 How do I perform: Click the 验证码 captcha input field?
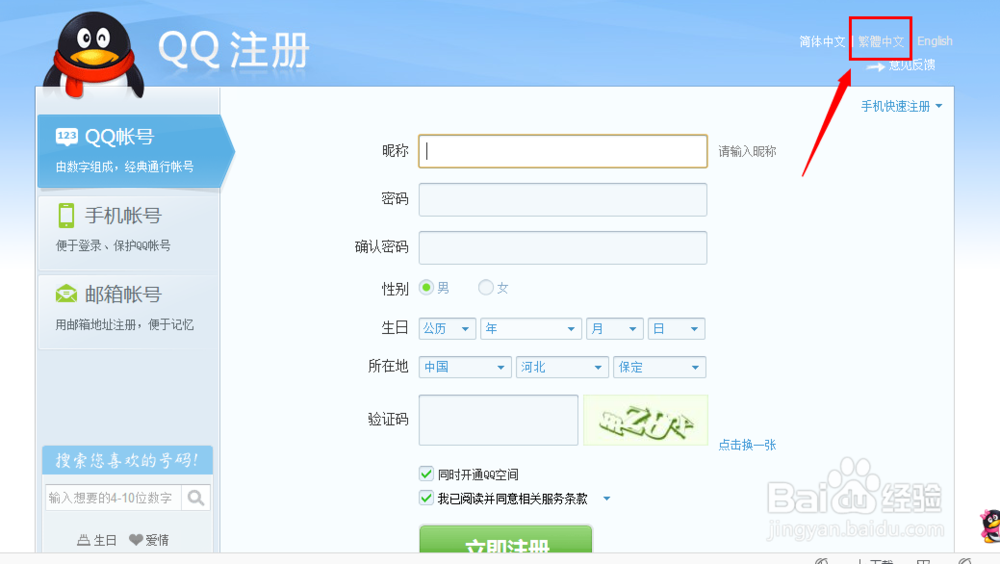pyautogui.click(x=499, y=420)
